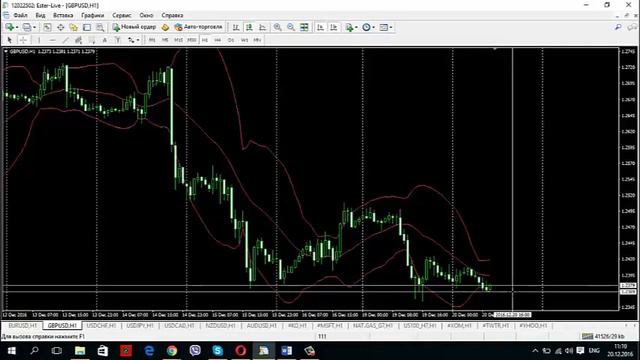This screenshot has width=640, height=360.
Task: Switch to M30 timeframe
Action: pos(191,40)
